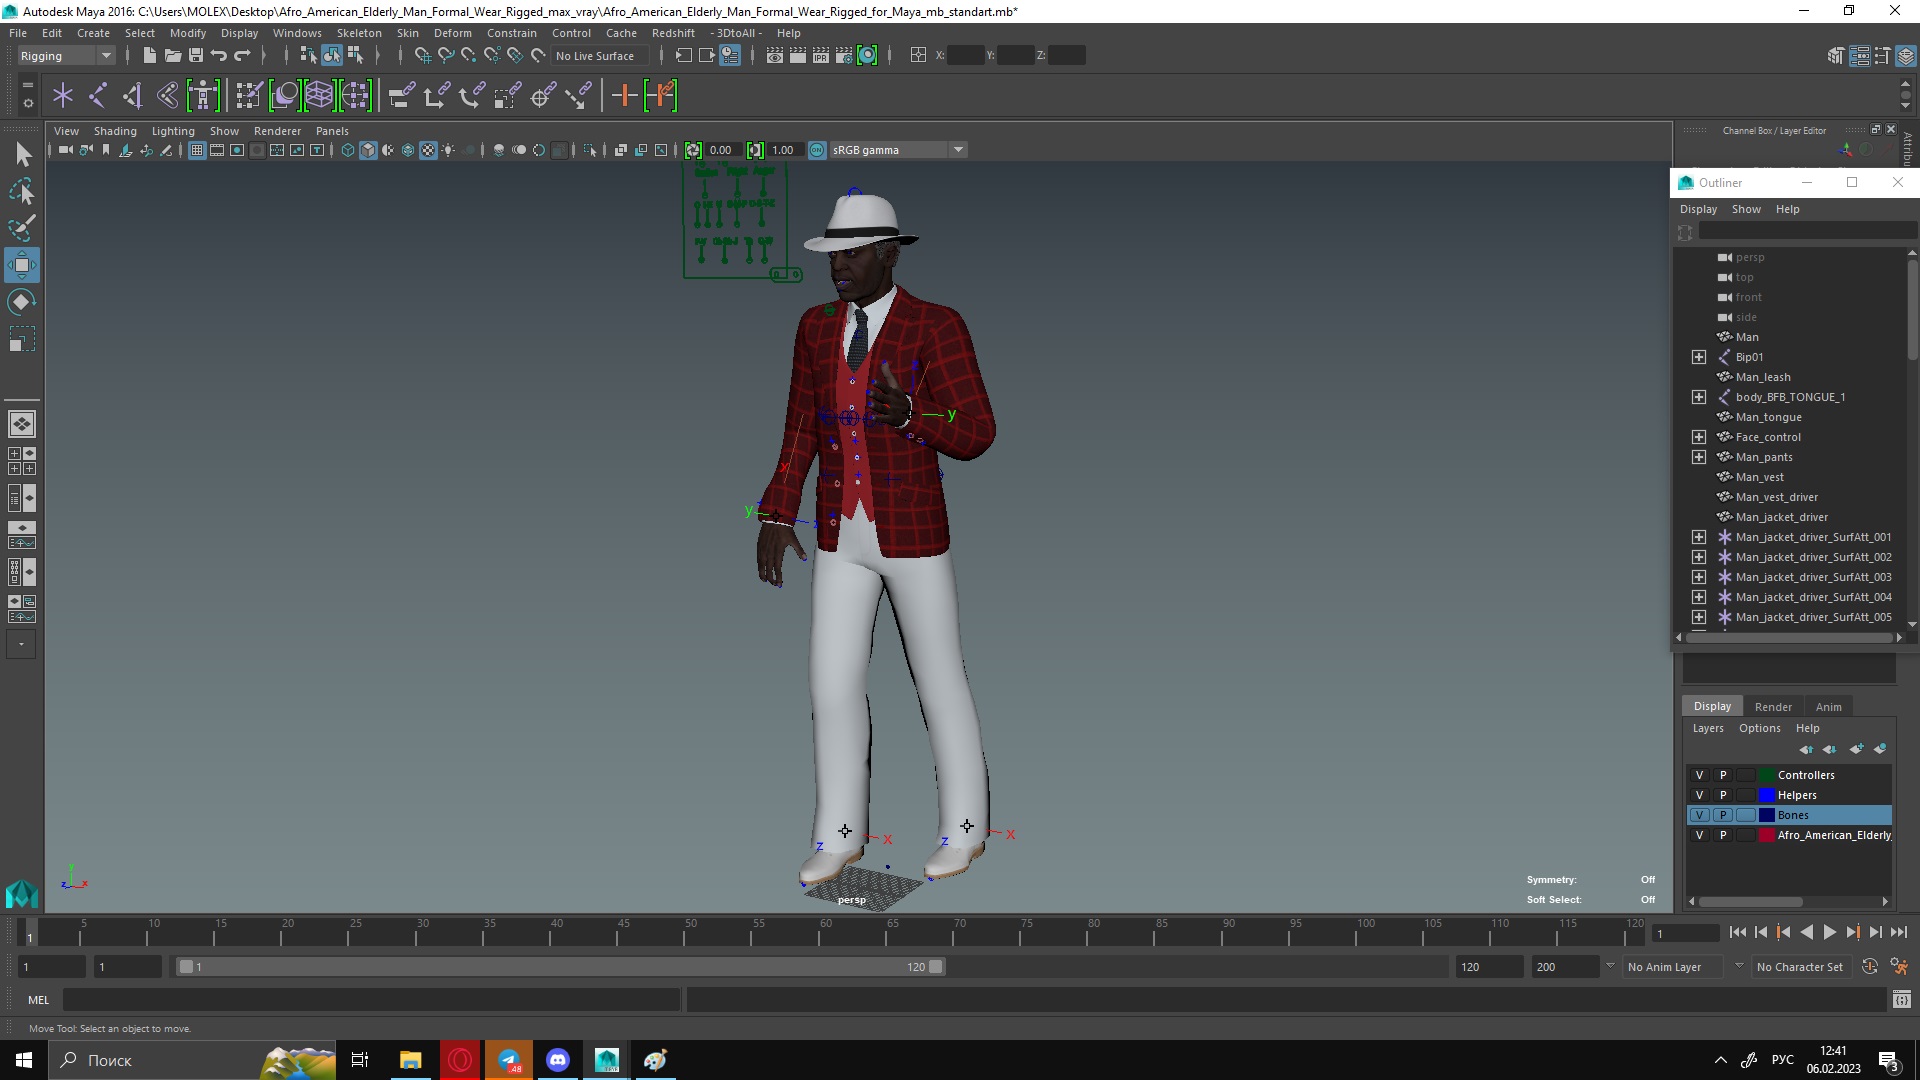Open the Deform menu
The image size is (1920, 1080).
click(x=452, y=33)
